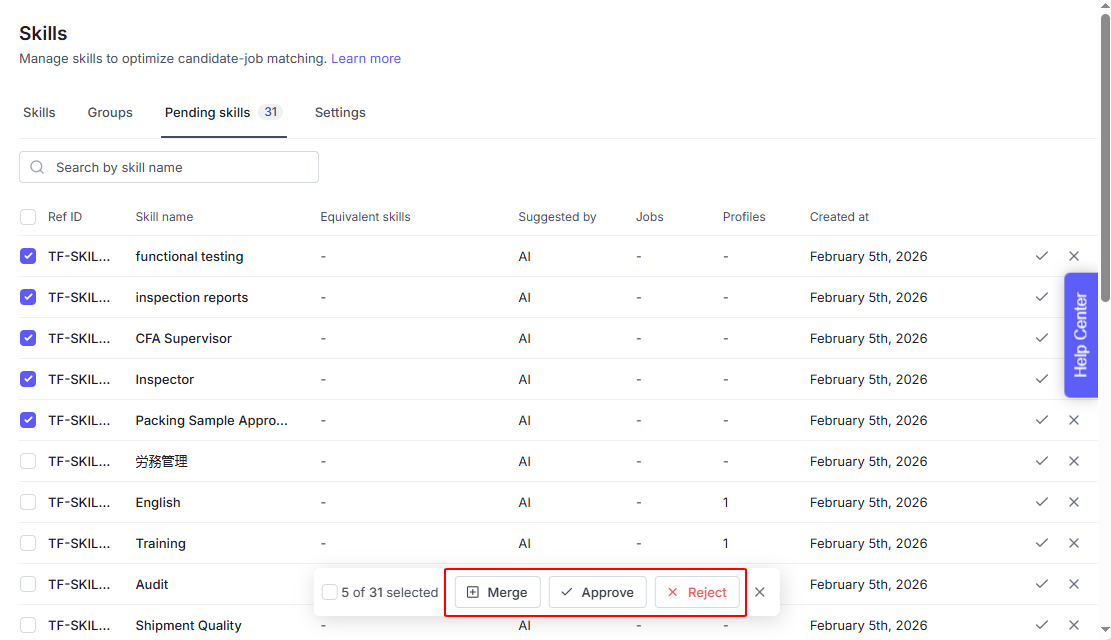This screenshot has width=1111, height=640.
Task: Approve the English skill checkmark icon
Action: 1041,502
